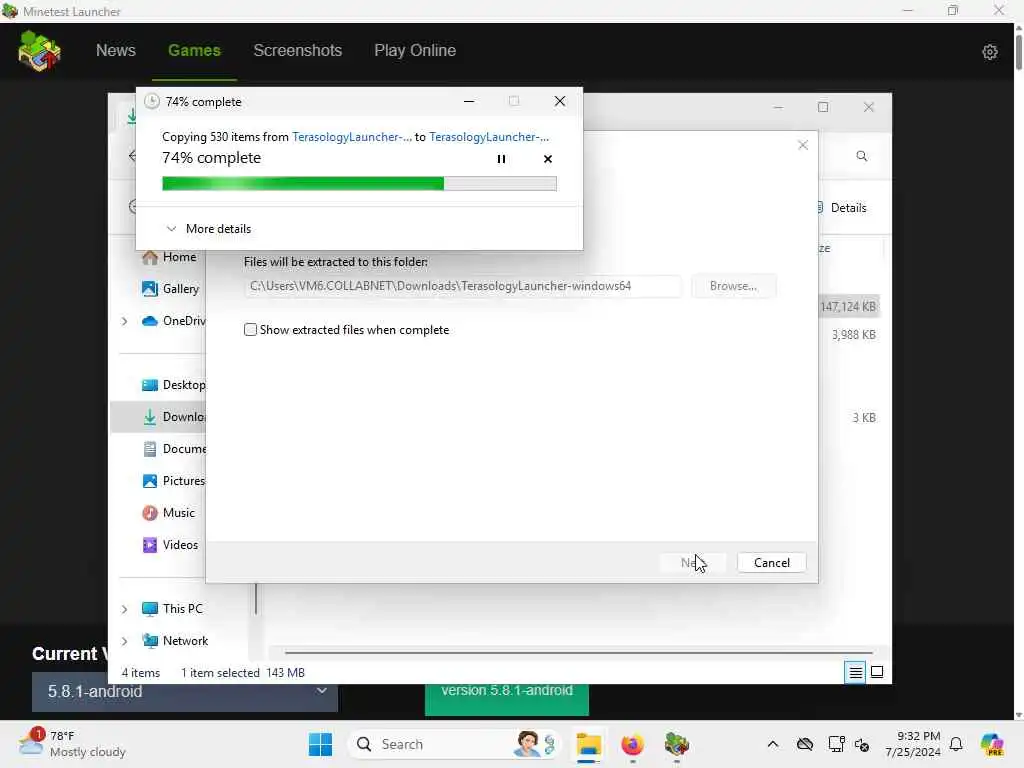Toggle Show extracted files when complete

250,330
